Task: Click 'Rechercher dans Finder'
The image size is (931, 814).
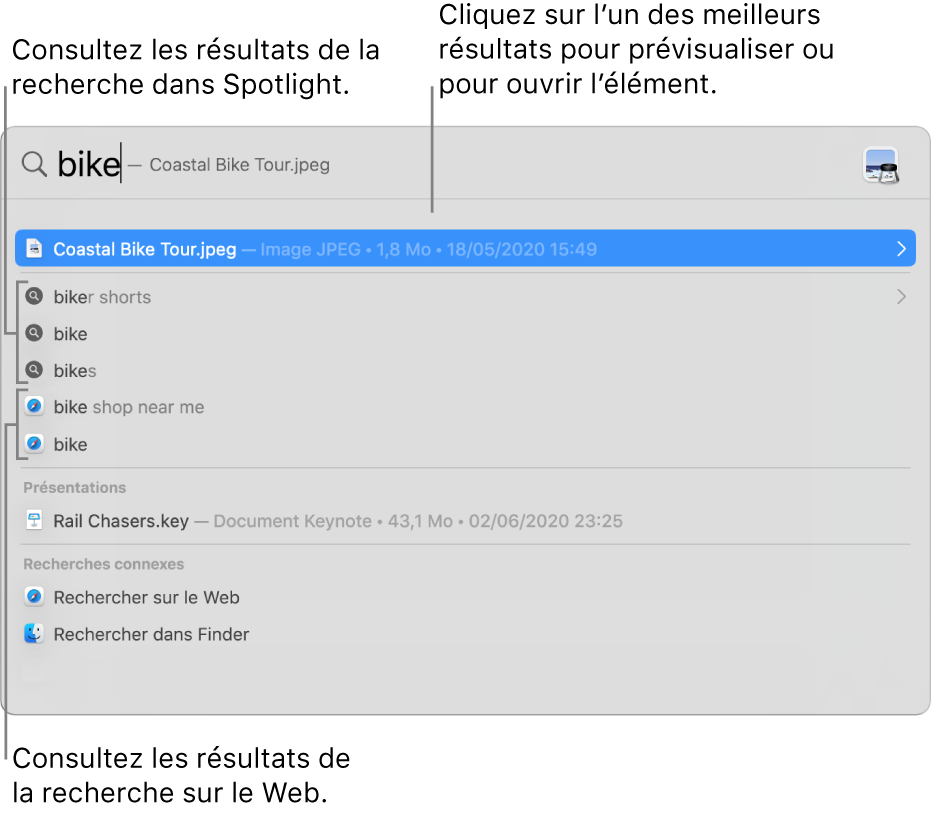Action: click(x=151, y=634)
